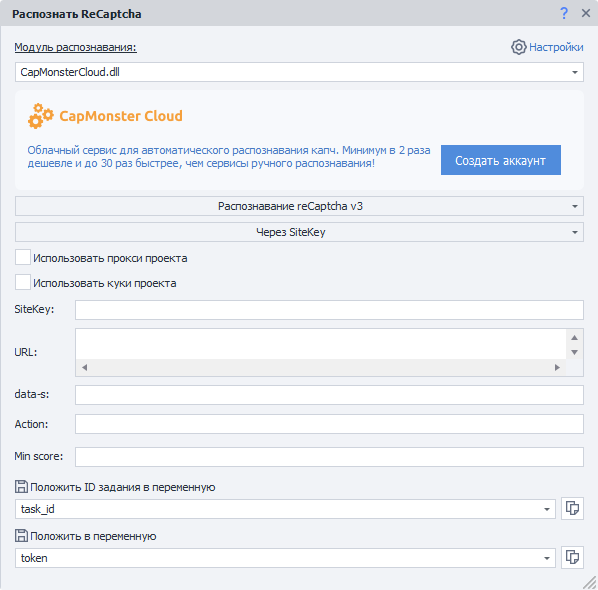Click the copy icon next to task_id

[x=572, y=508]
